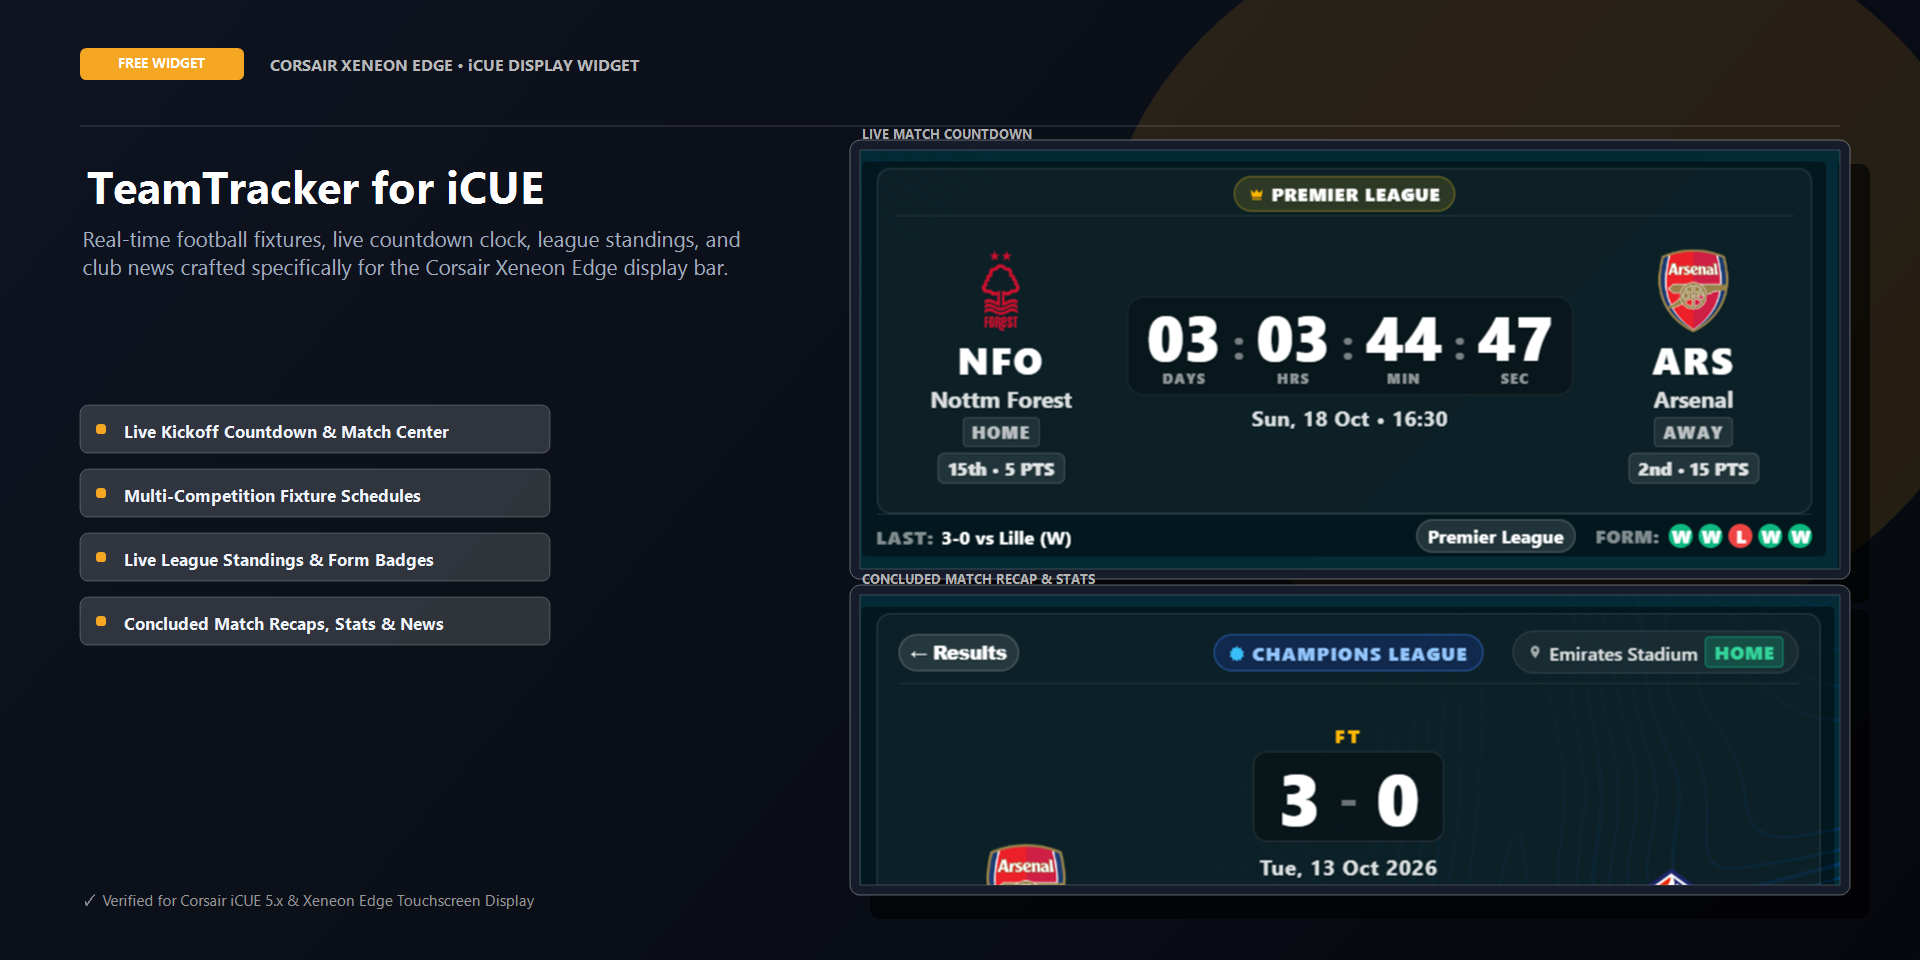Select Live League Standings & Form Badges
The height and width of the screenshot is (960, 1920).
tap(315, 558)
